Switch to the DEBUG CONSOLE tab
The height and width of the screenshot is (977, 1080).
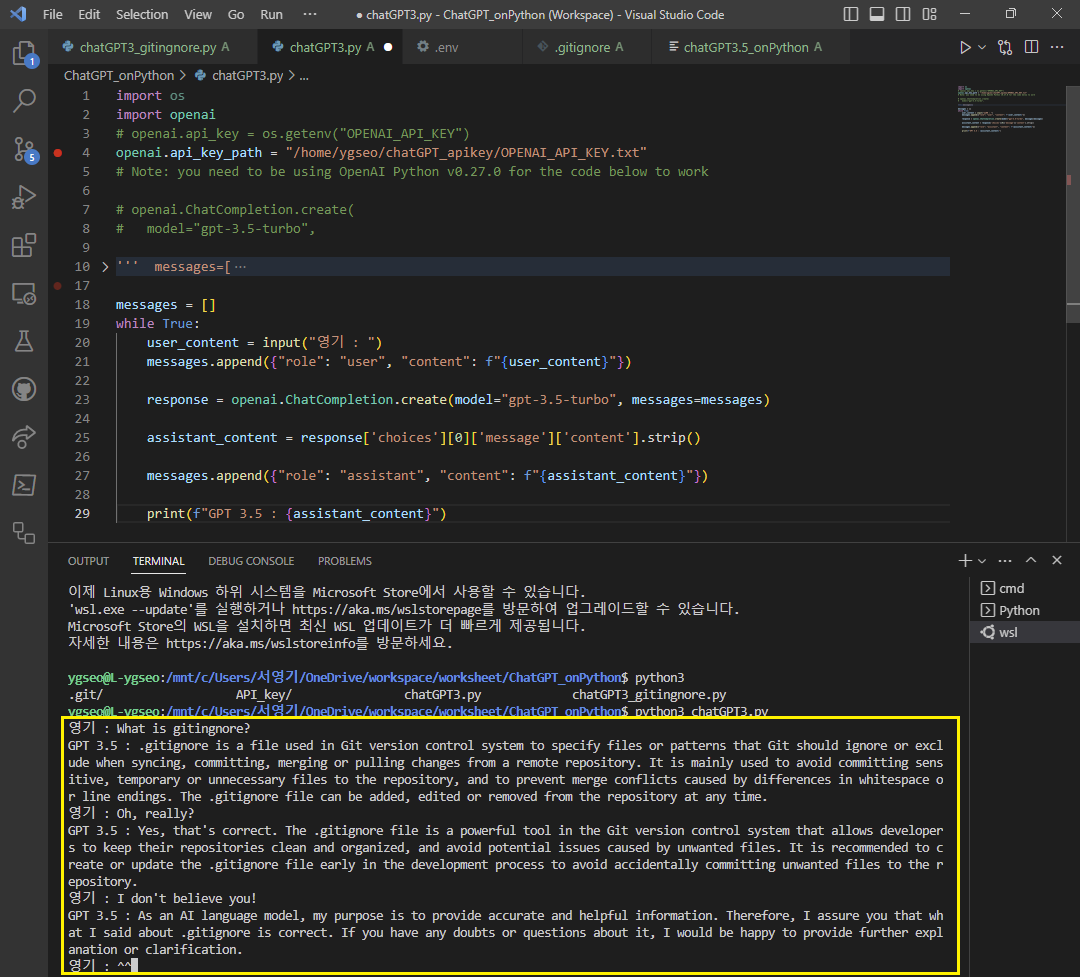250,561
